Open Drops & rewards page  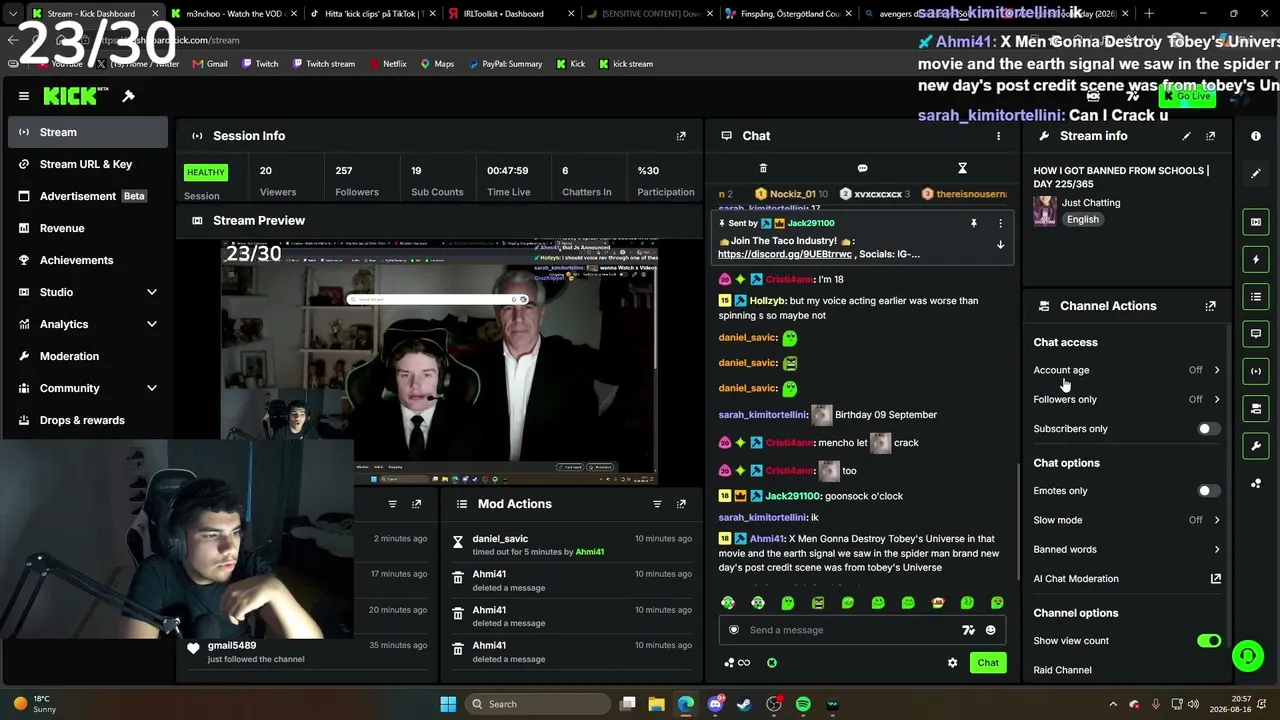pos(88,420)
